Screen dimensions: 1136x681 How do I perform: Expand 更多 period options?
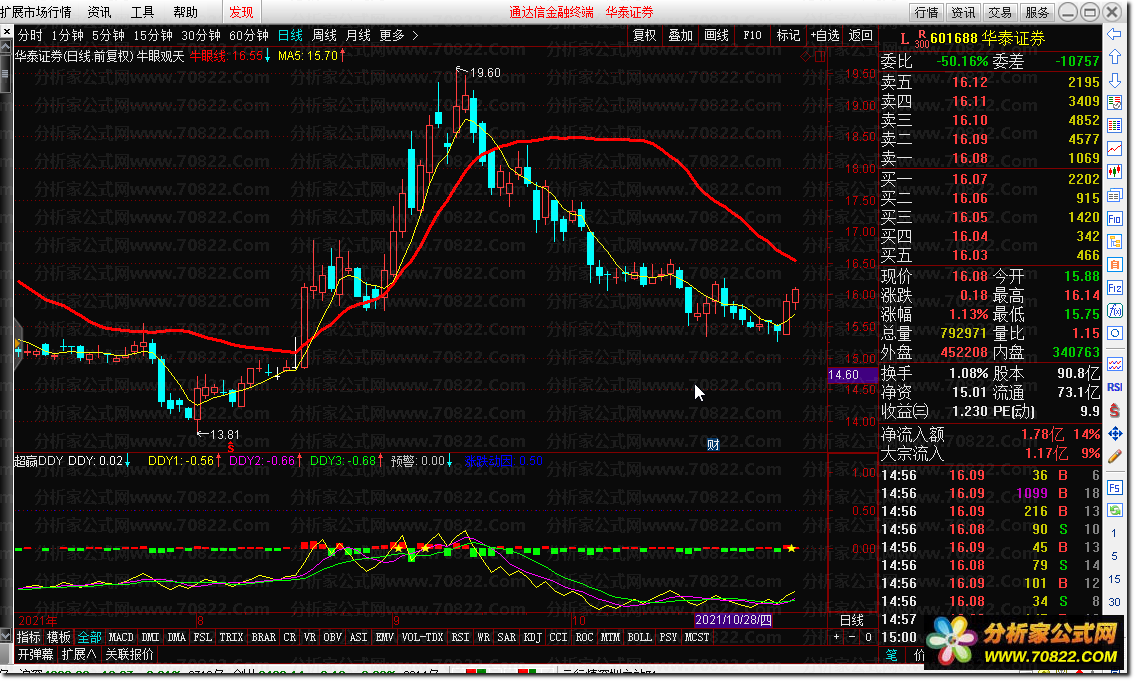(x=398, y=35)
